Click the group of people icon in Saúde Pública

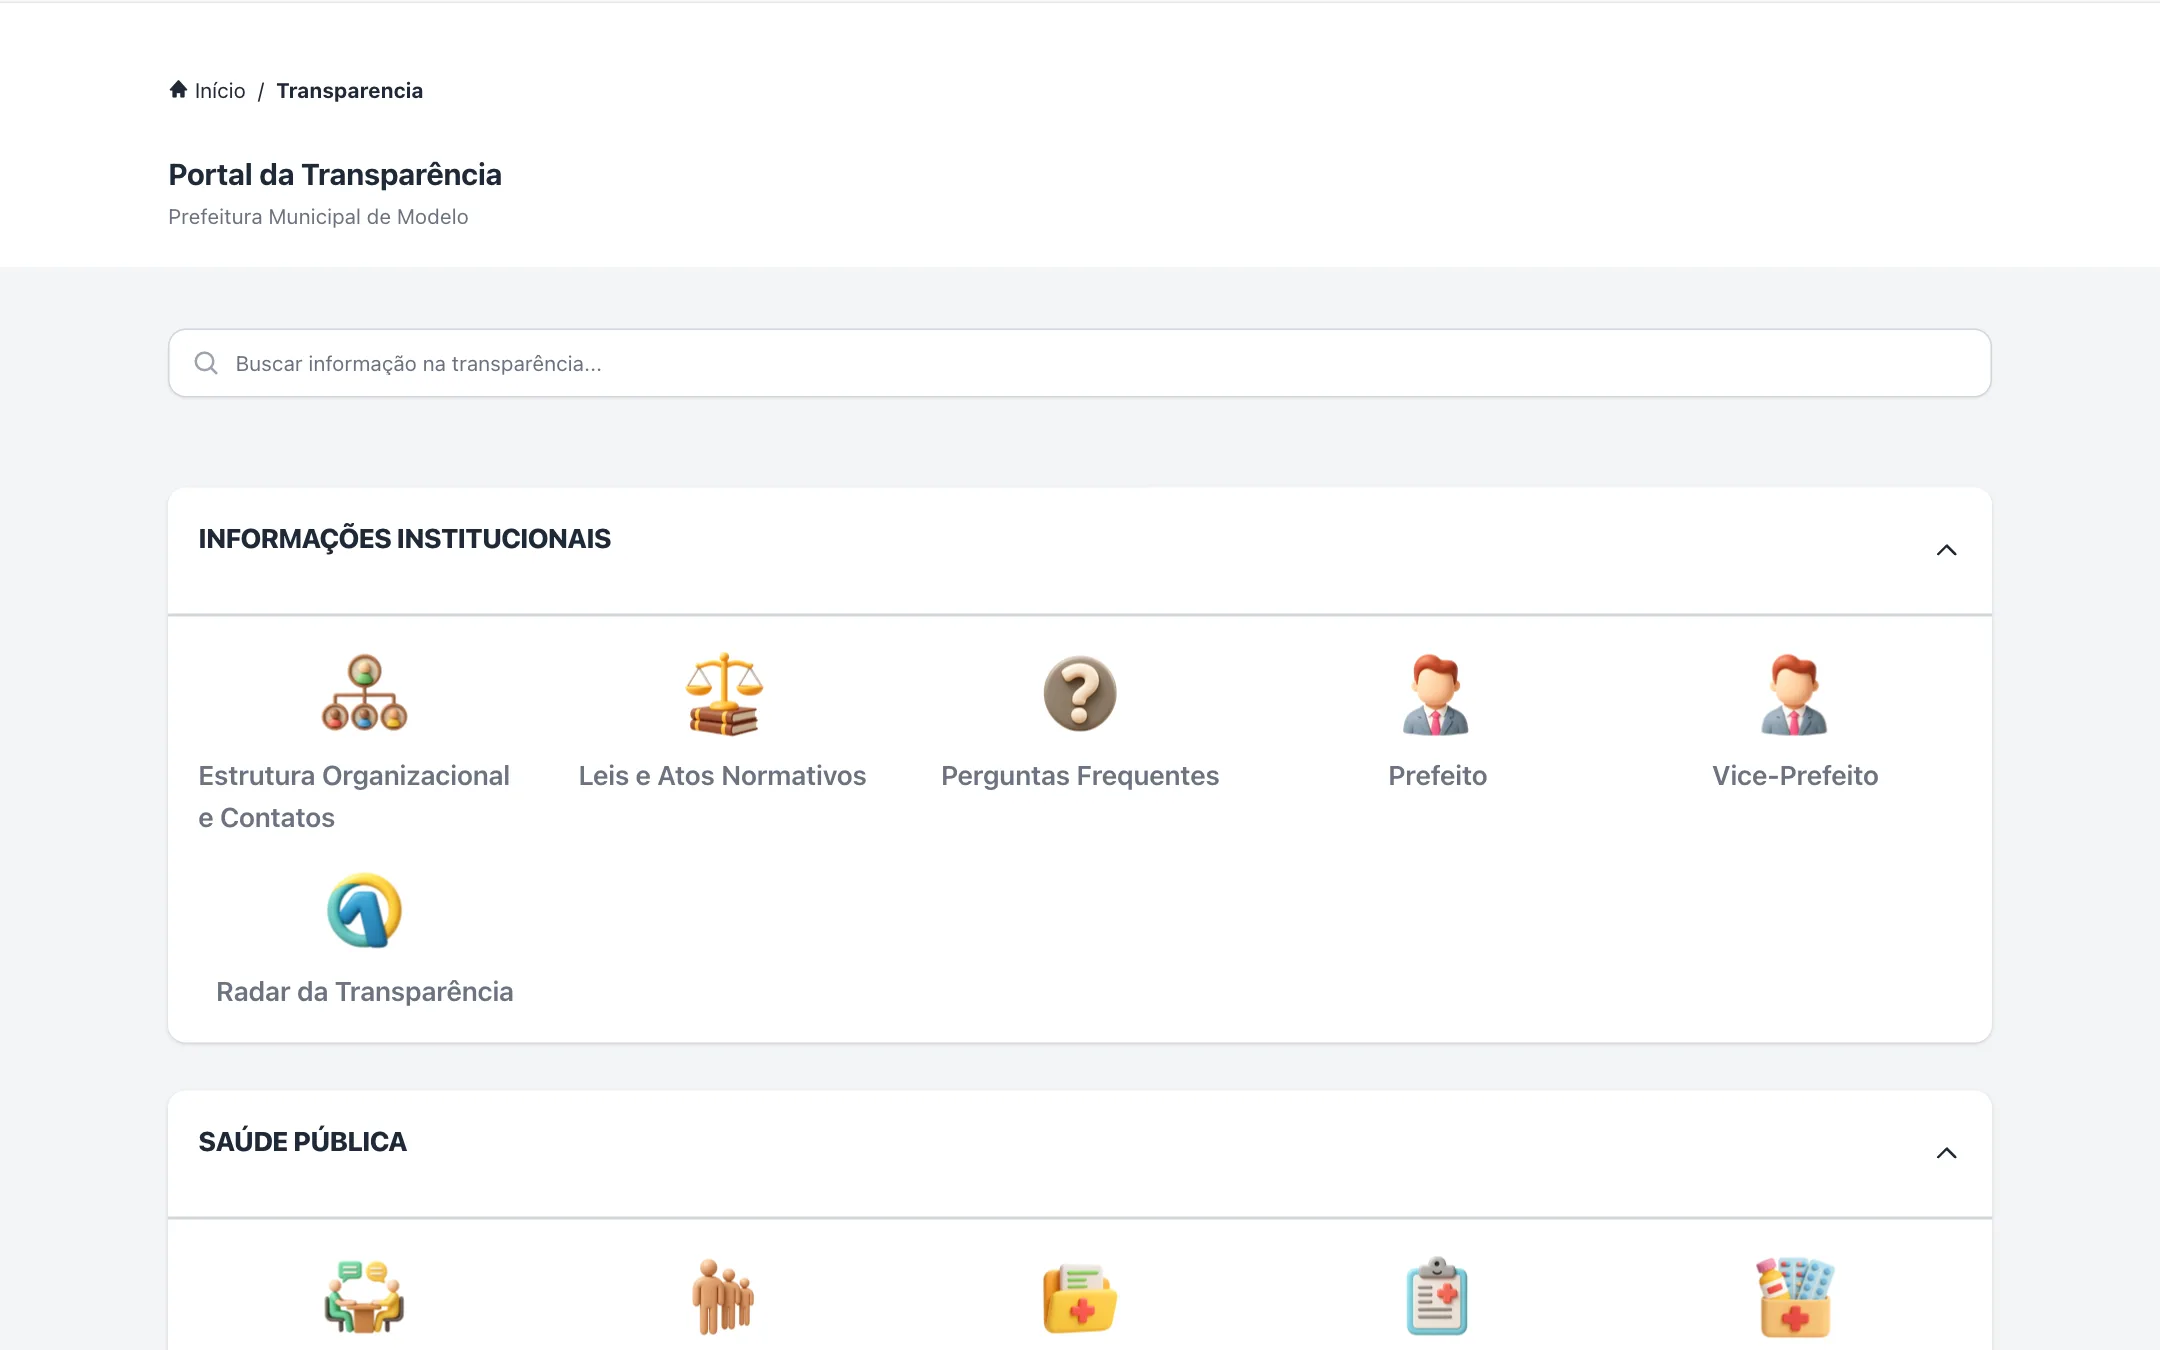(723, 1296)
